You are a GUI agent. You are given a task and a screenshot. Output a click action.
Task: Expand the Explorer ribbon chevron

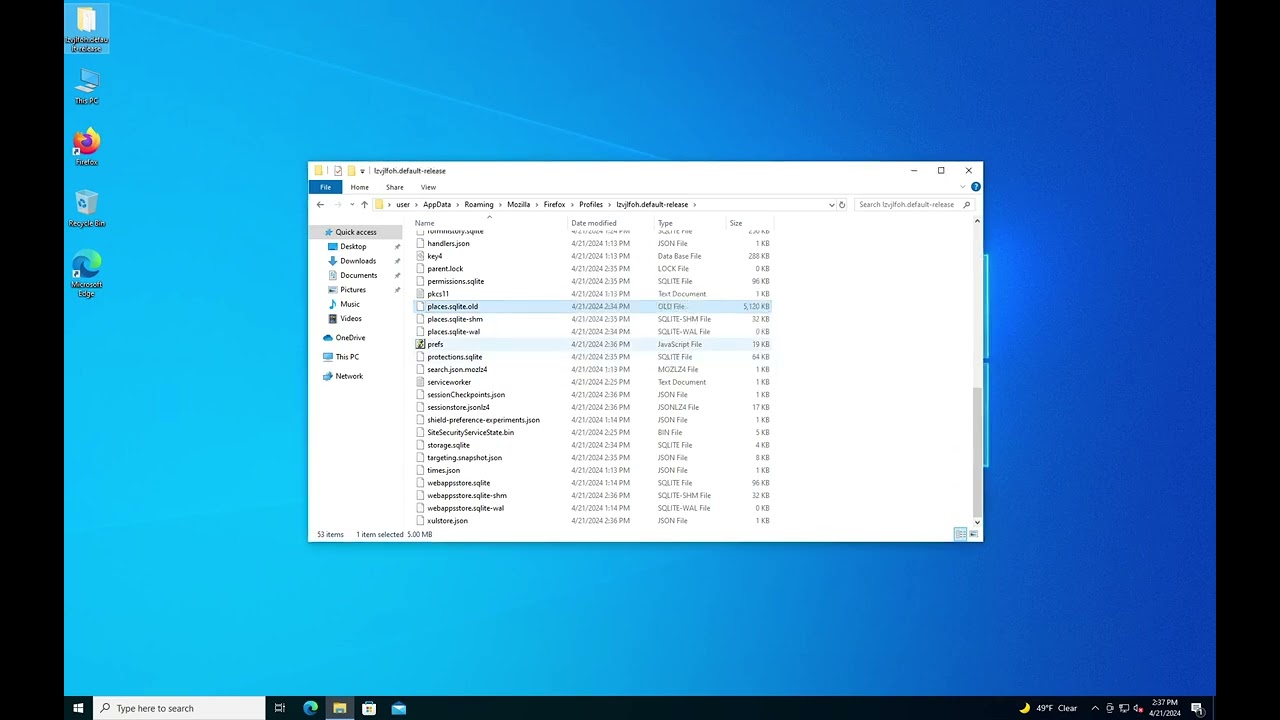964,187
